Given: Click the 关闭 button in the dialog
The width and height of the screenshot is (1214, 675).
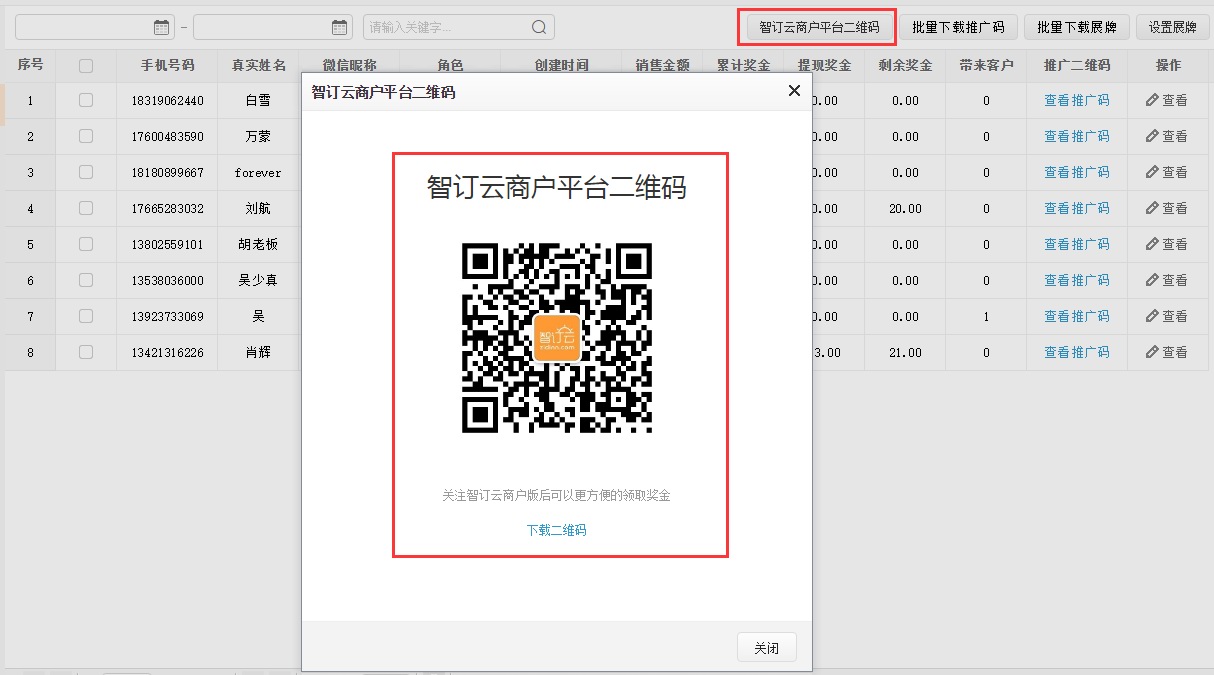Looking at the screenshot, I should pos(767,648).
